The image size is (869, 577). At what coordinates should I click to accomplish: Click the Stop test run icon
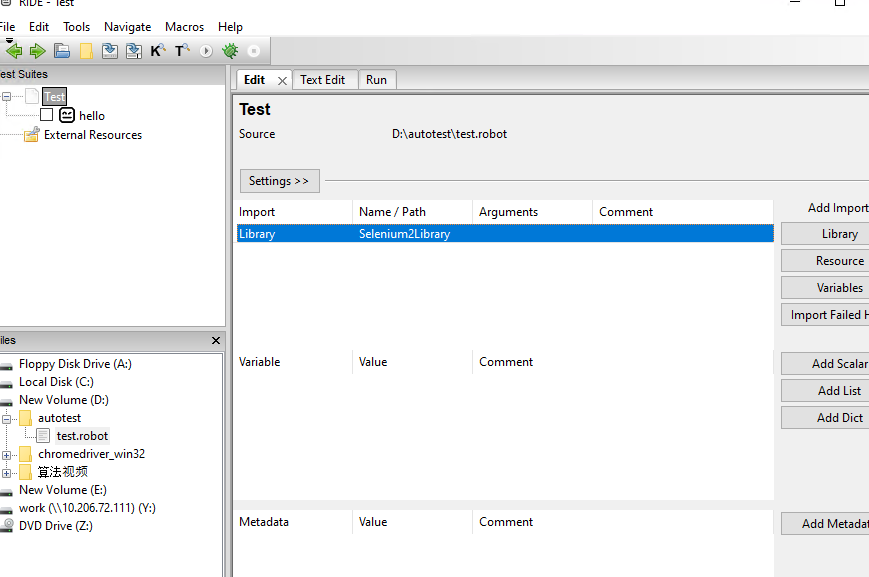254,51
